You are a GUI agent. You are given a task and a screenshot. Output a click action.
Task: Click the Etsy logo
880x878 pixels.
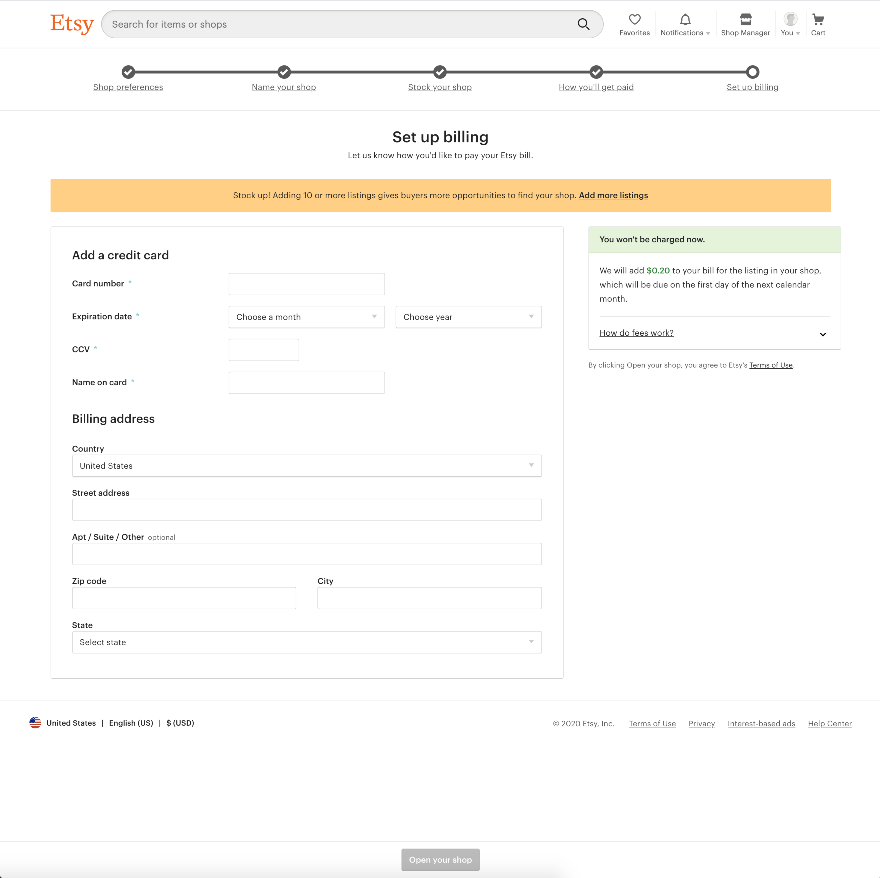(72, 24)
